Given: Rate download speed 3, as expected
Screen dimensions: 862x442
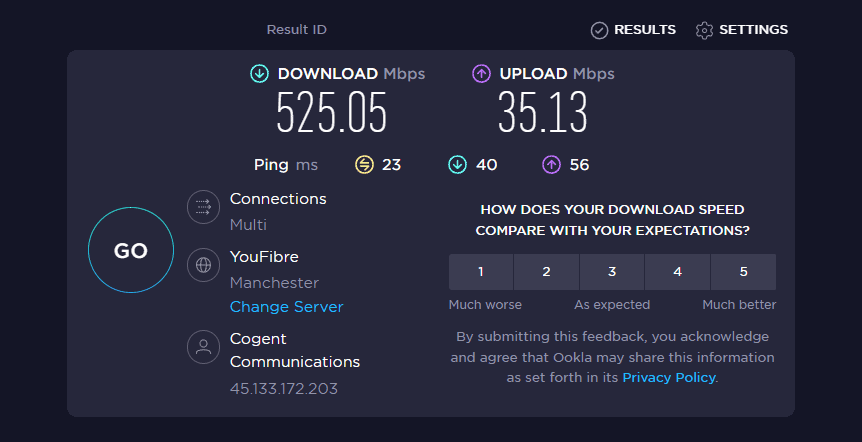Looking at the screenshot, I should [x=612, y=272].
